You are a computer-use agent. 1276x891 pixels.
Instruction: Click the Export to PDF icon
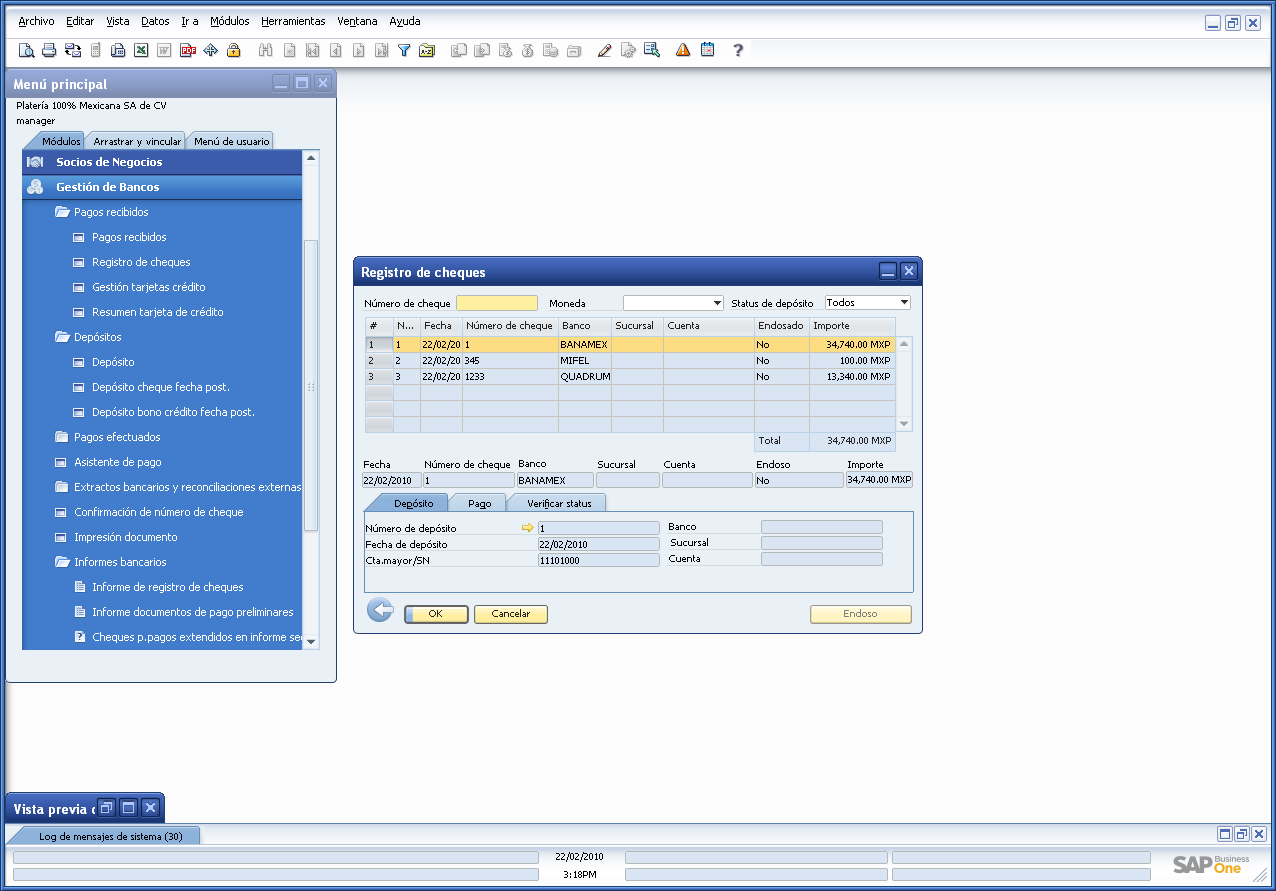pyautogui.click(x=187, y=50)
